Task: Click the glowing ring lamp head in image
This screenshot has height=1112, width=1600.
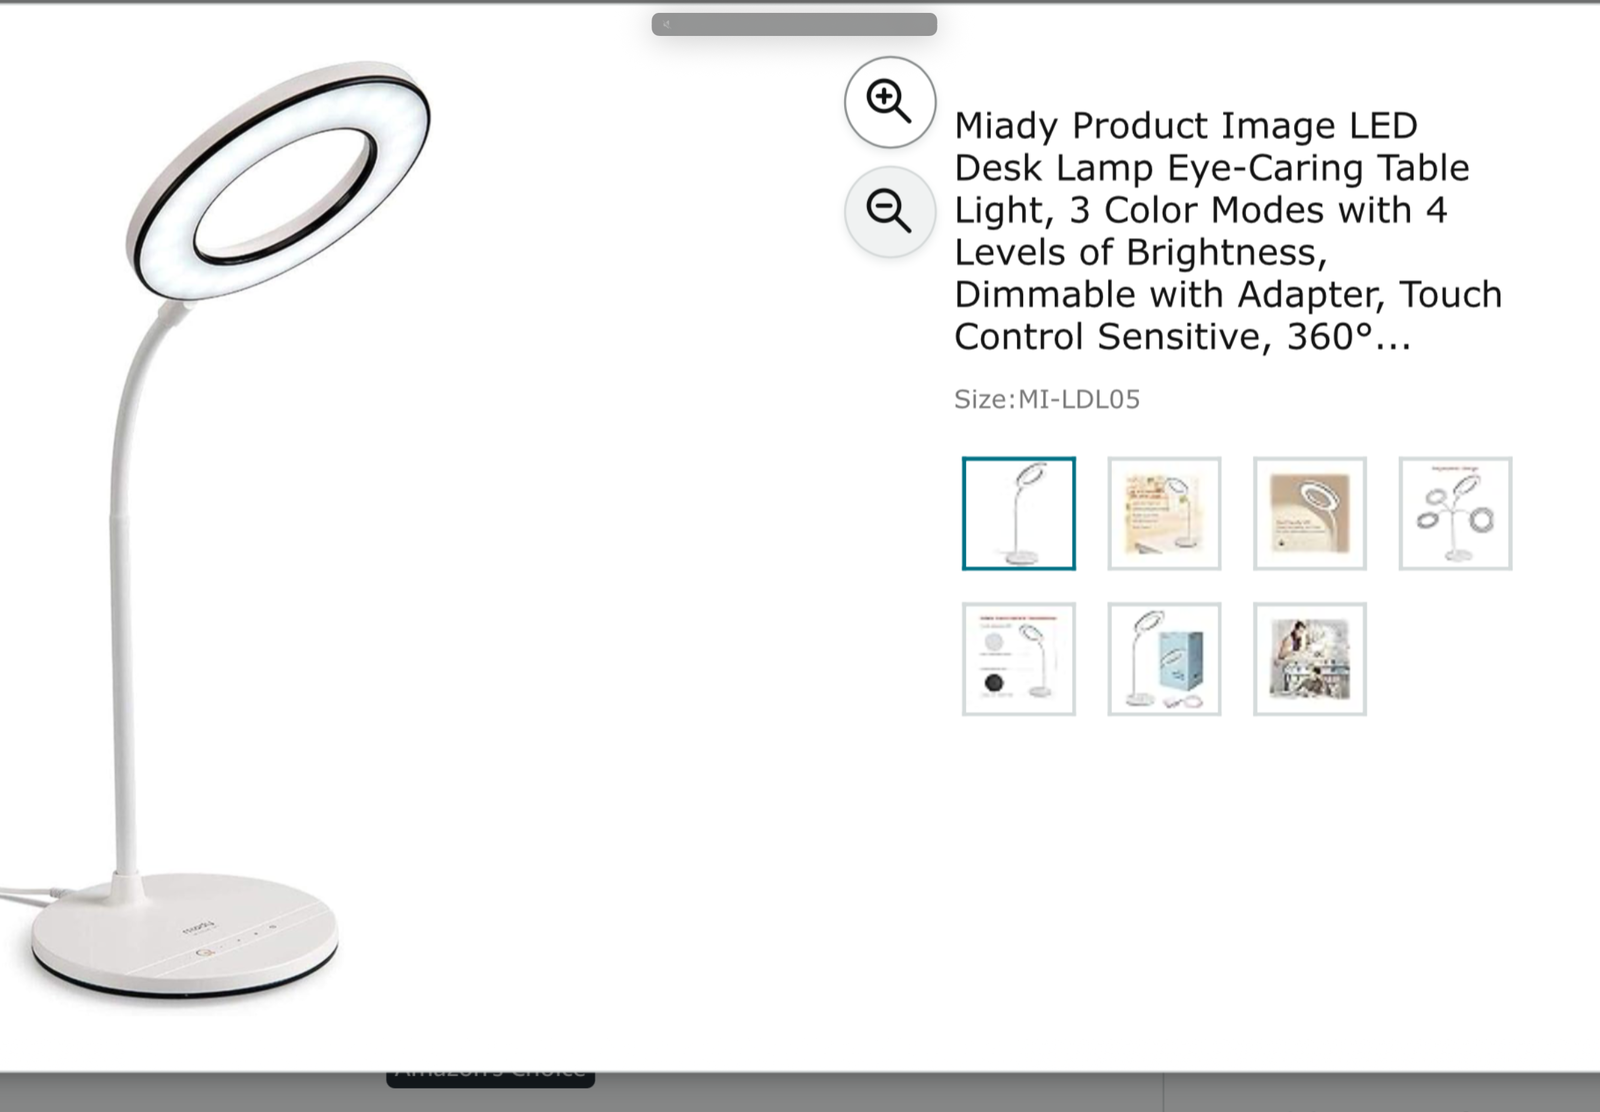Action: pyautogui.click(x=281, y=180)
